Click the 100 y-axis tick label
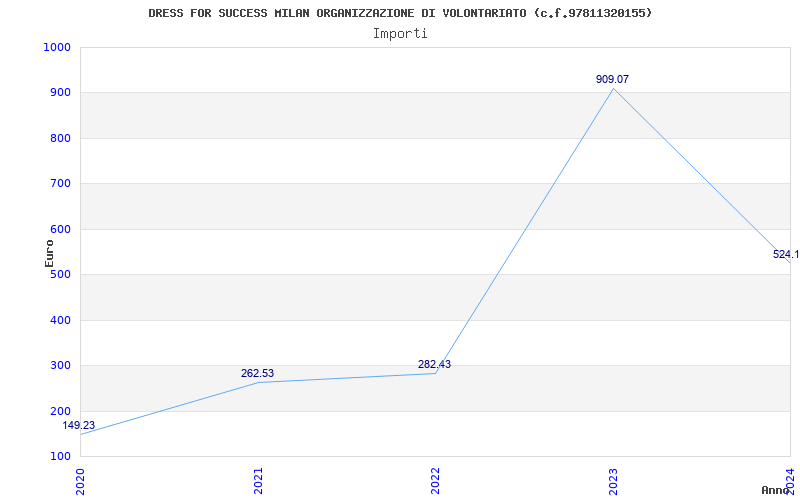800x500 pixels. click(60, 457)
